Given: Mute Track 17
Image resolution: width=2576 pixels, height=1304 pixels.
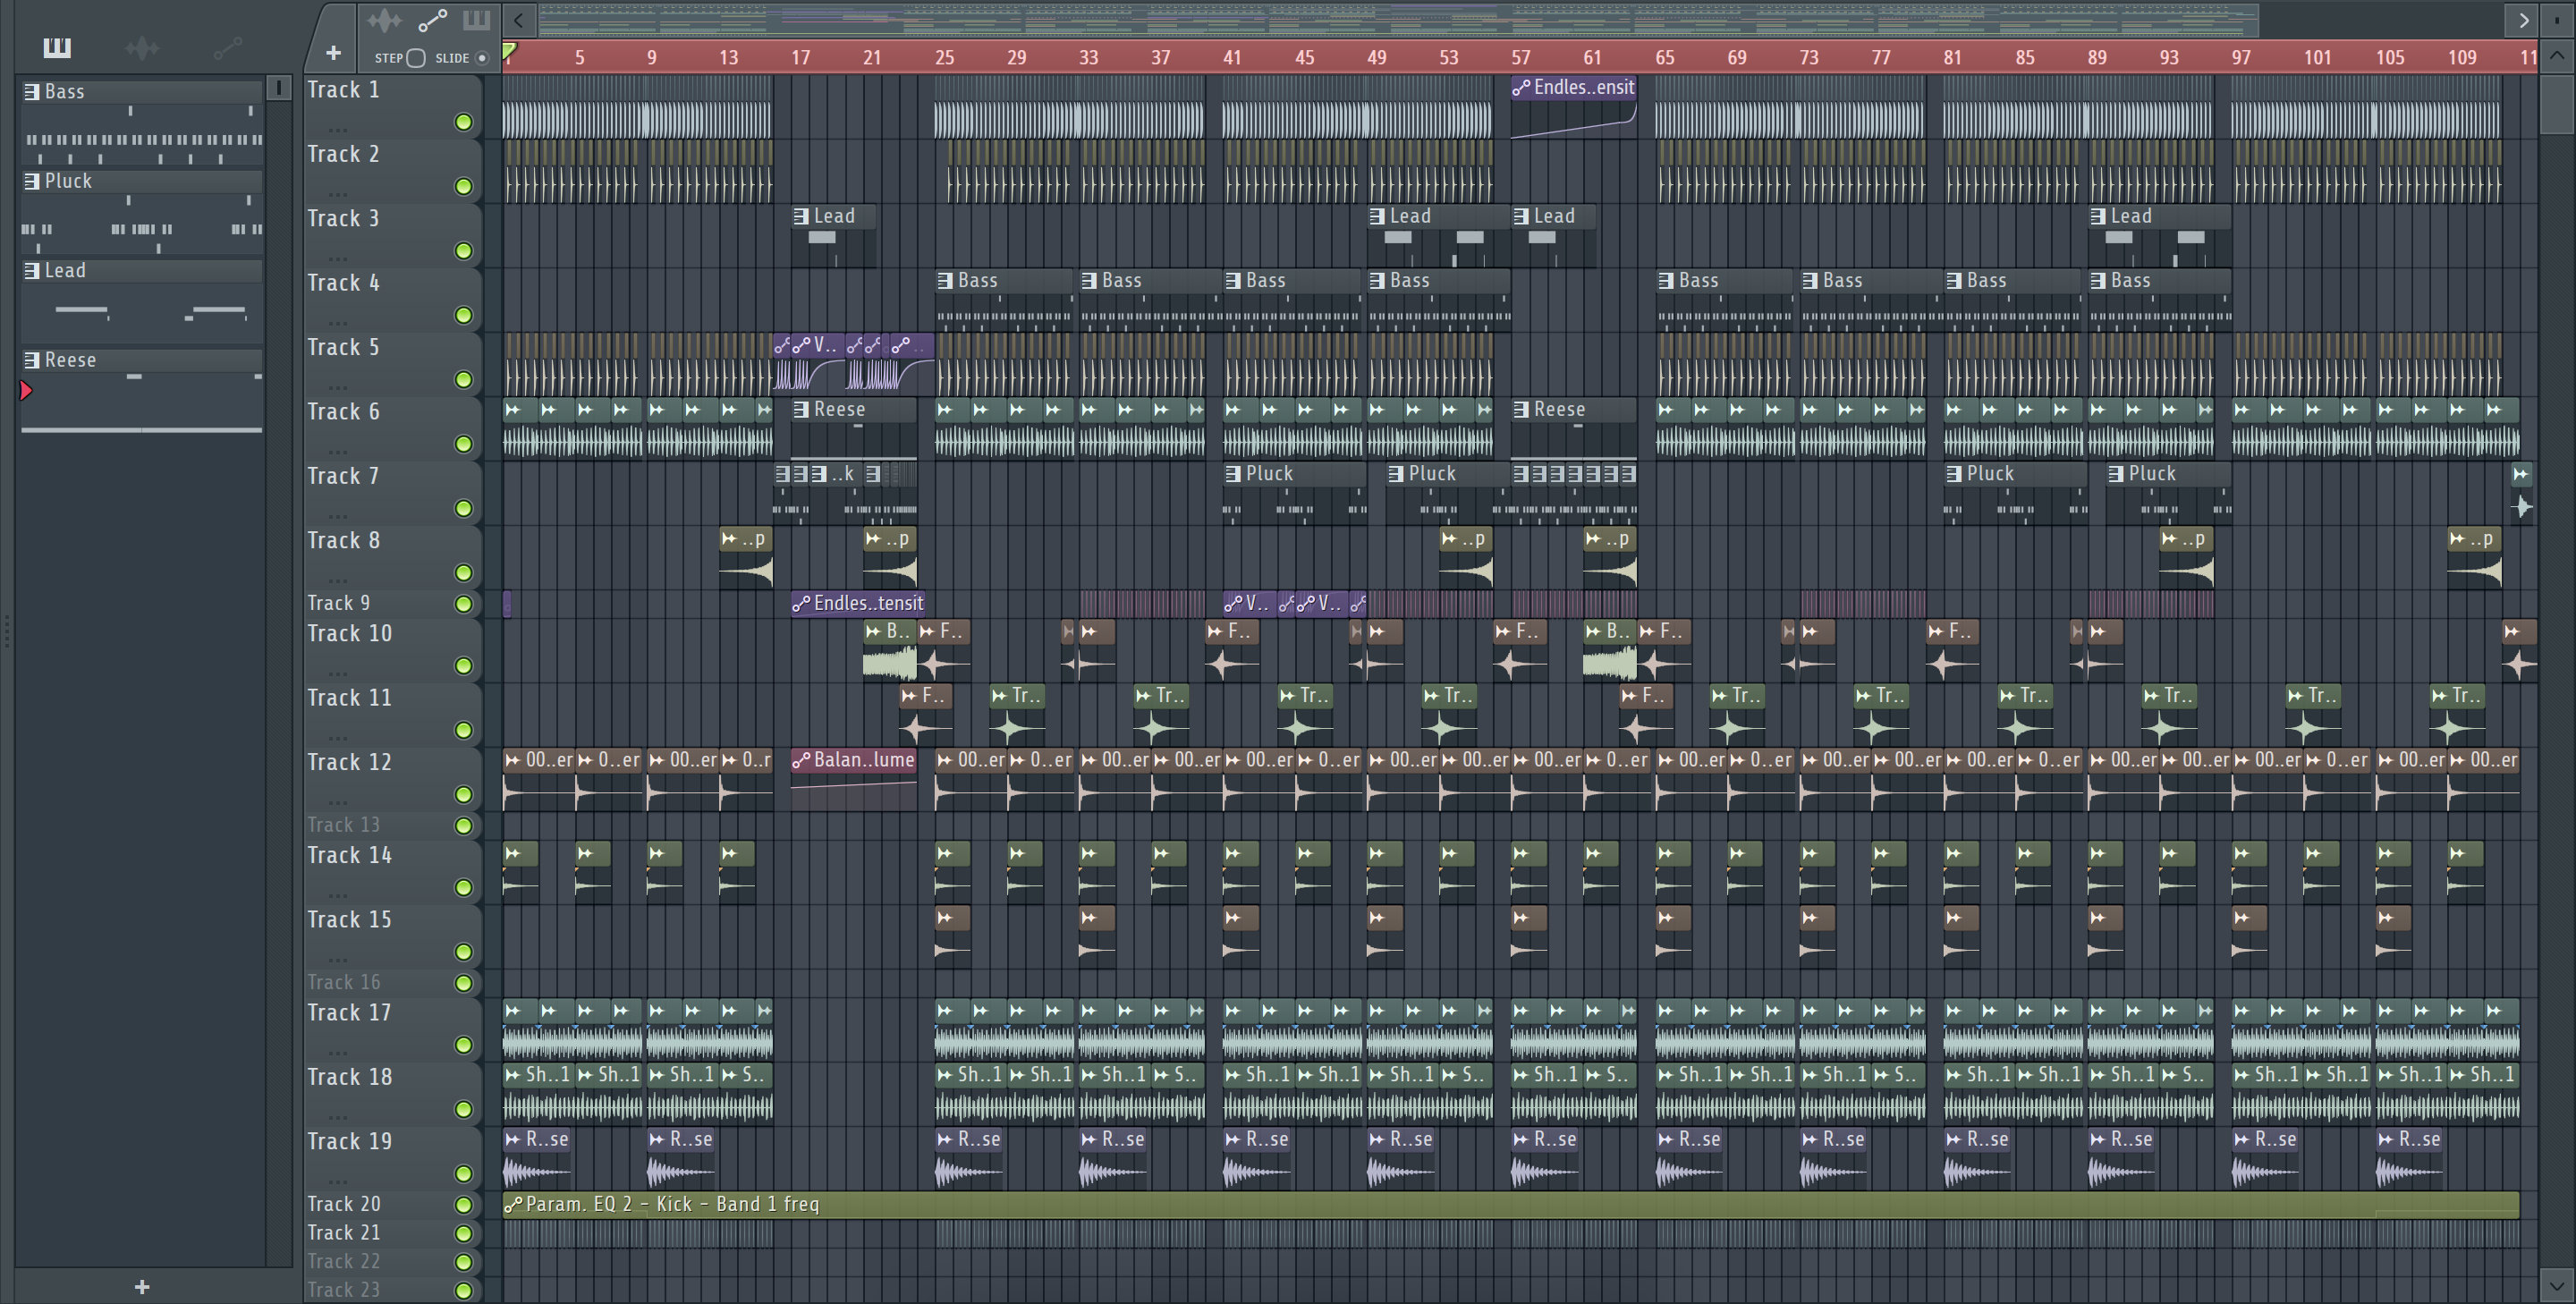Looking at the screenshot, I should [x=463, y=1045].
